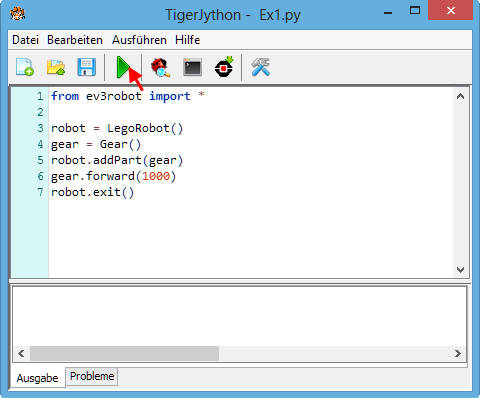Open the Bearbeiten menu
The width and height of the screenshot is (480, 398).
coord(75,40)
